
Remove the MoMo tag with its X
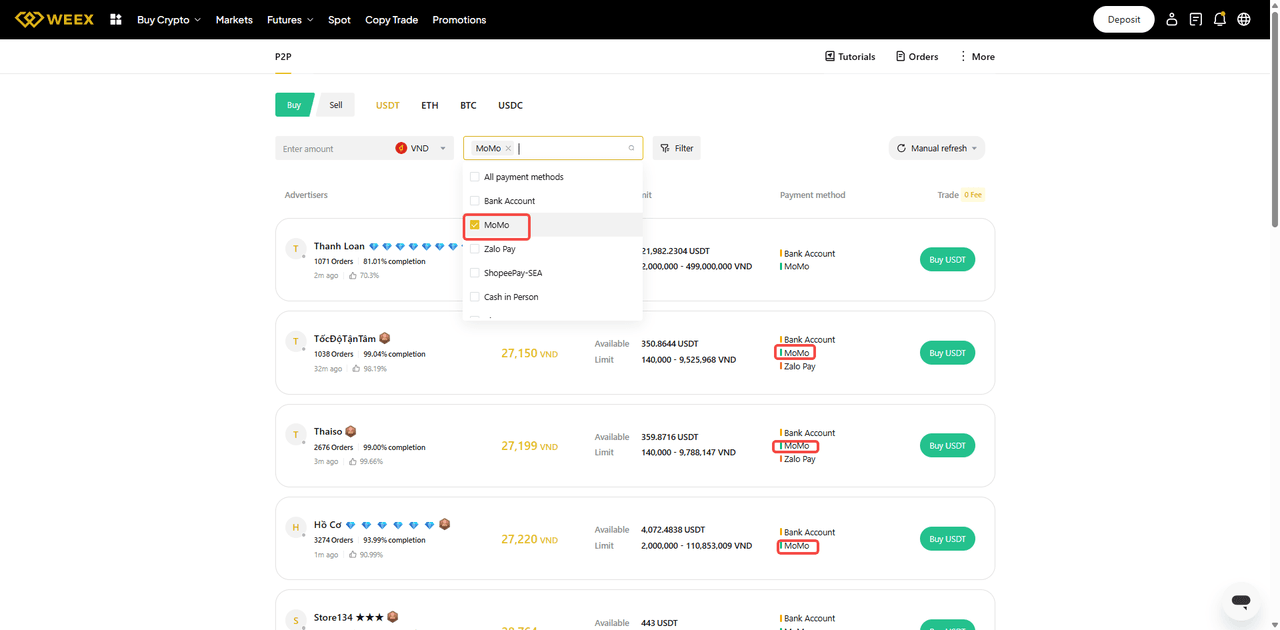pos(508,148)
